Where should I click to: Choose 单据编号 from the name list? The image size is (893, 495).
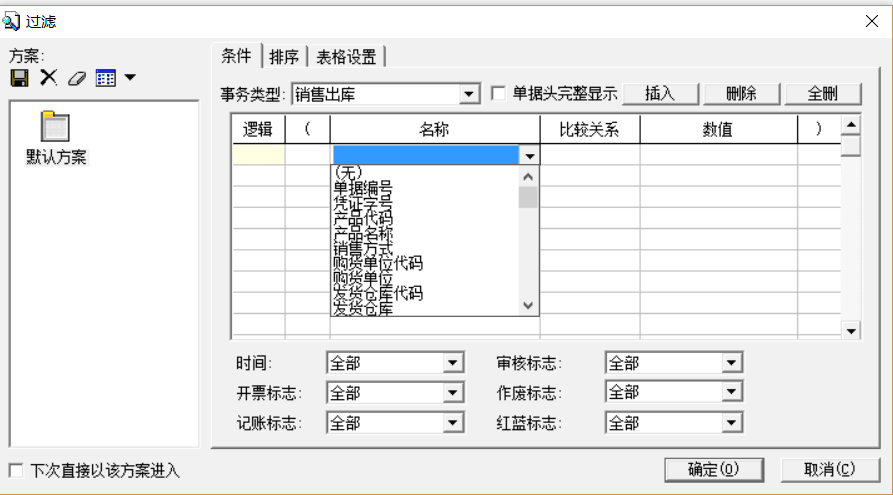(x=363, y=188)
